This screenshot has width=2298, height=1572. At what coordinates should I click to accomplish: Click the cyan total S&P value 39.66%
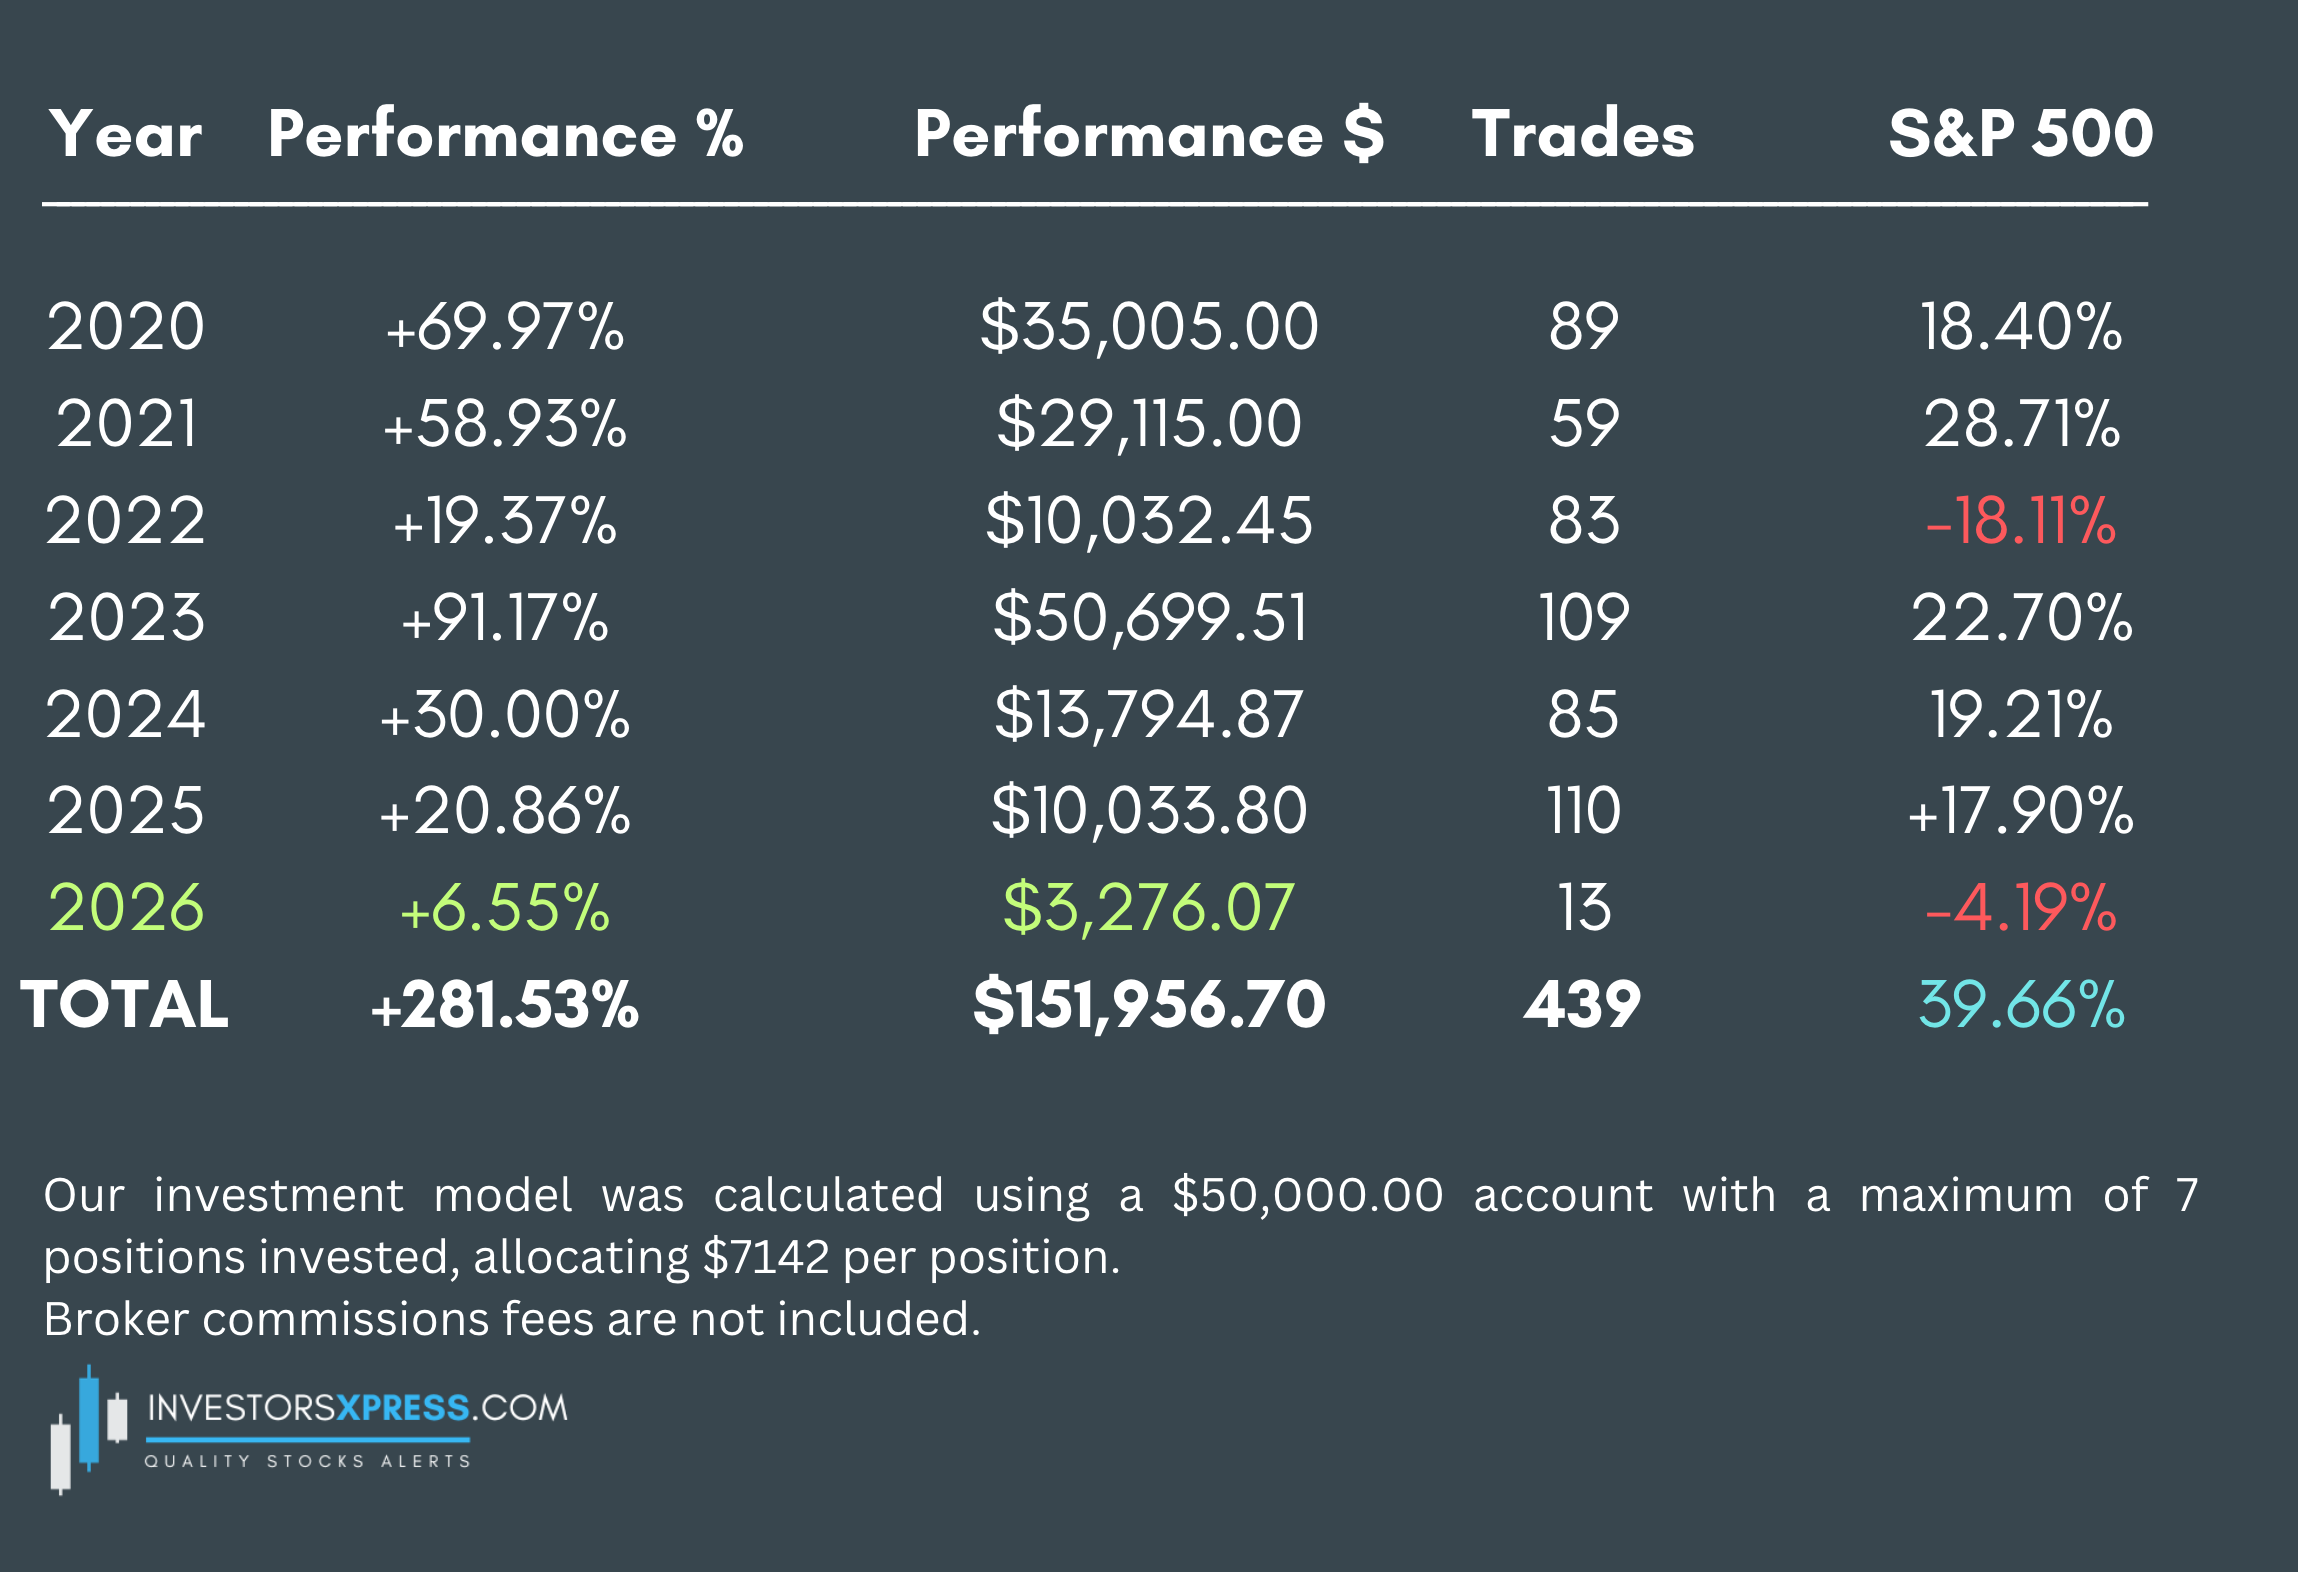(2020, 1005)
